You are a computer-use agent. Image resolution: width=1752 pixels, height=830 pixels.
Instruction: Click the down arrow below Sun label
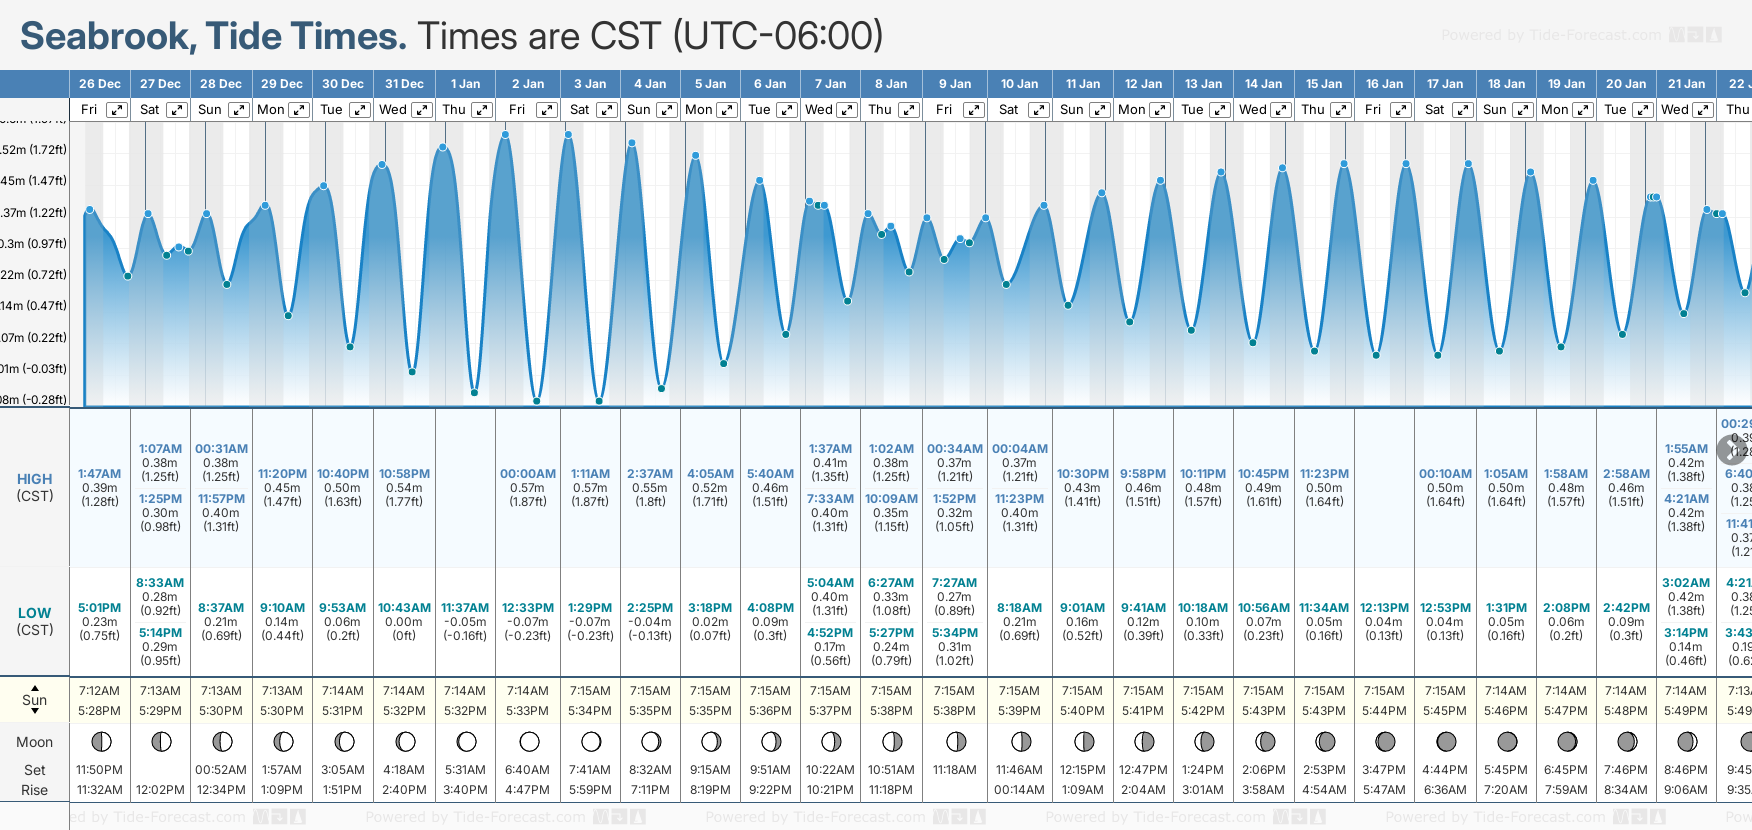(x=35, y=710)
